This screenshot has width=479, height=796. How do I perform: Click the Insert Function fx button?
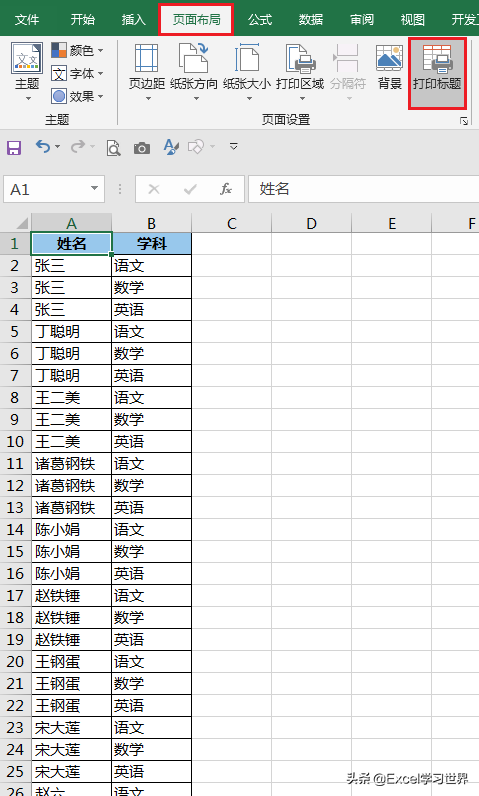click(226, 189)
